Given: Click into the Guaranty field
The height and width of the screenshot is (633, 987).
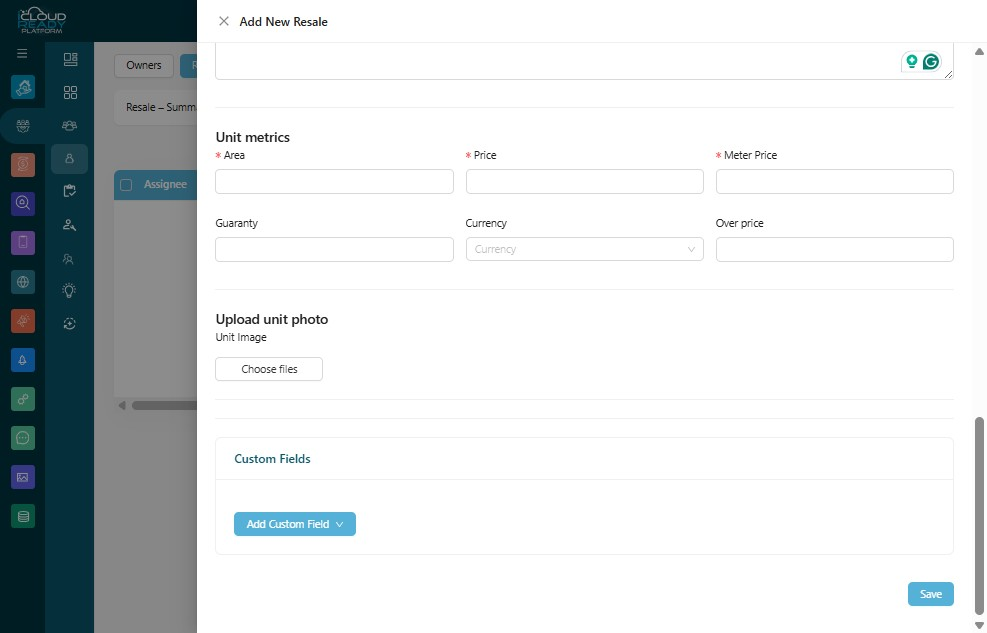Looking at the screenshot, I should coord(334,249).
